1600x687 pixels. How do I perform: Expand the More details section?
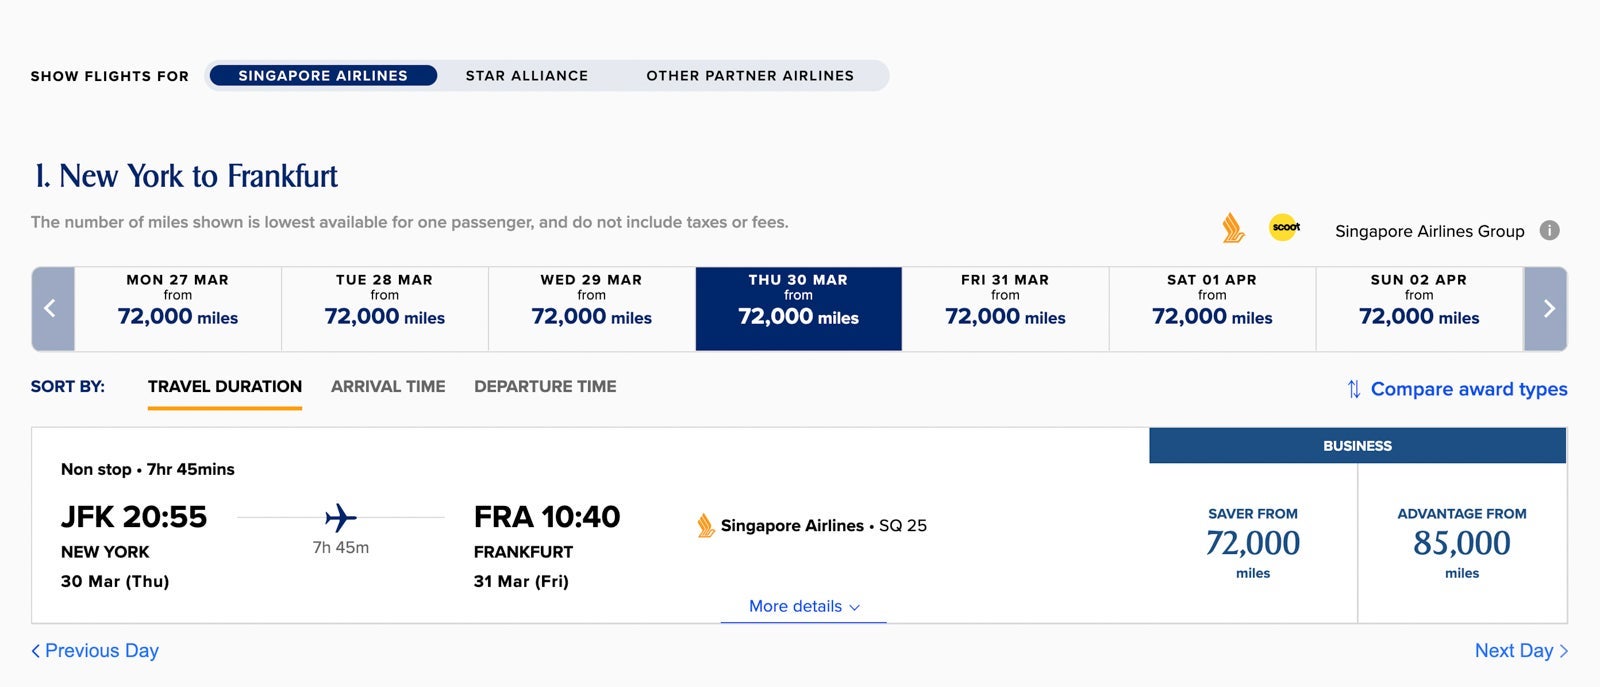tap(801, 606)
